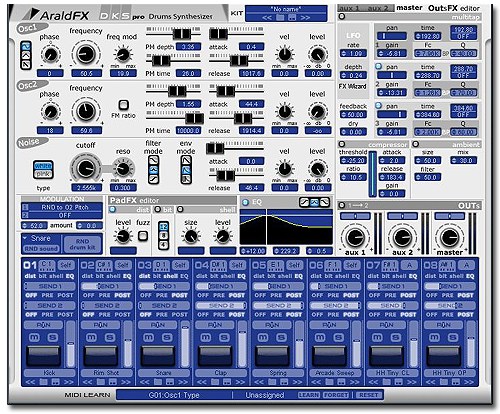
Task: Pick the middle Noise env mode shape
Action: (186, 170)
